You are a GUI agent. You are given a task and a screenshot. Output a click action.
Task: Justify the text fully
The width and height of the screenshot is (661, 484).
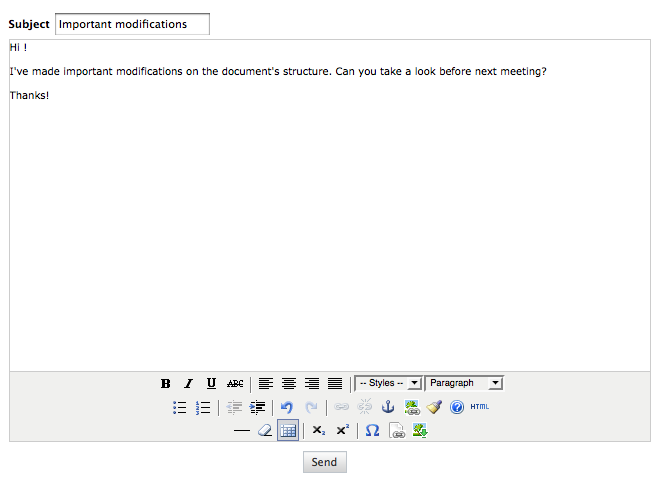(x=335, y=383)
